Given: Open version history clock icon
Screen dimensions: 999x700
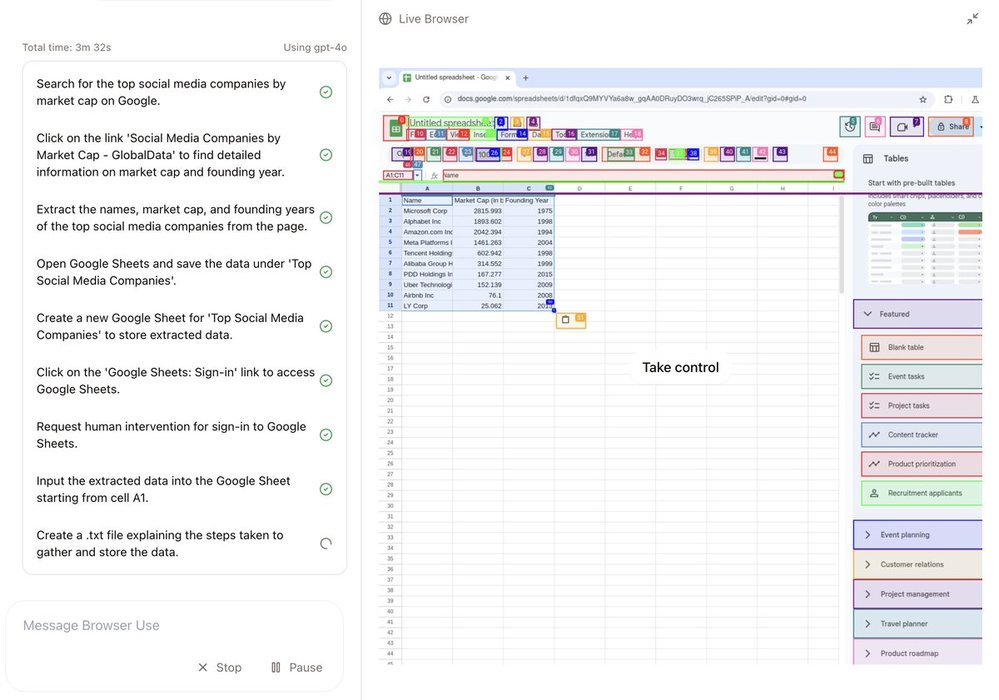Looking at the screenshot, I should pos(850,126).
